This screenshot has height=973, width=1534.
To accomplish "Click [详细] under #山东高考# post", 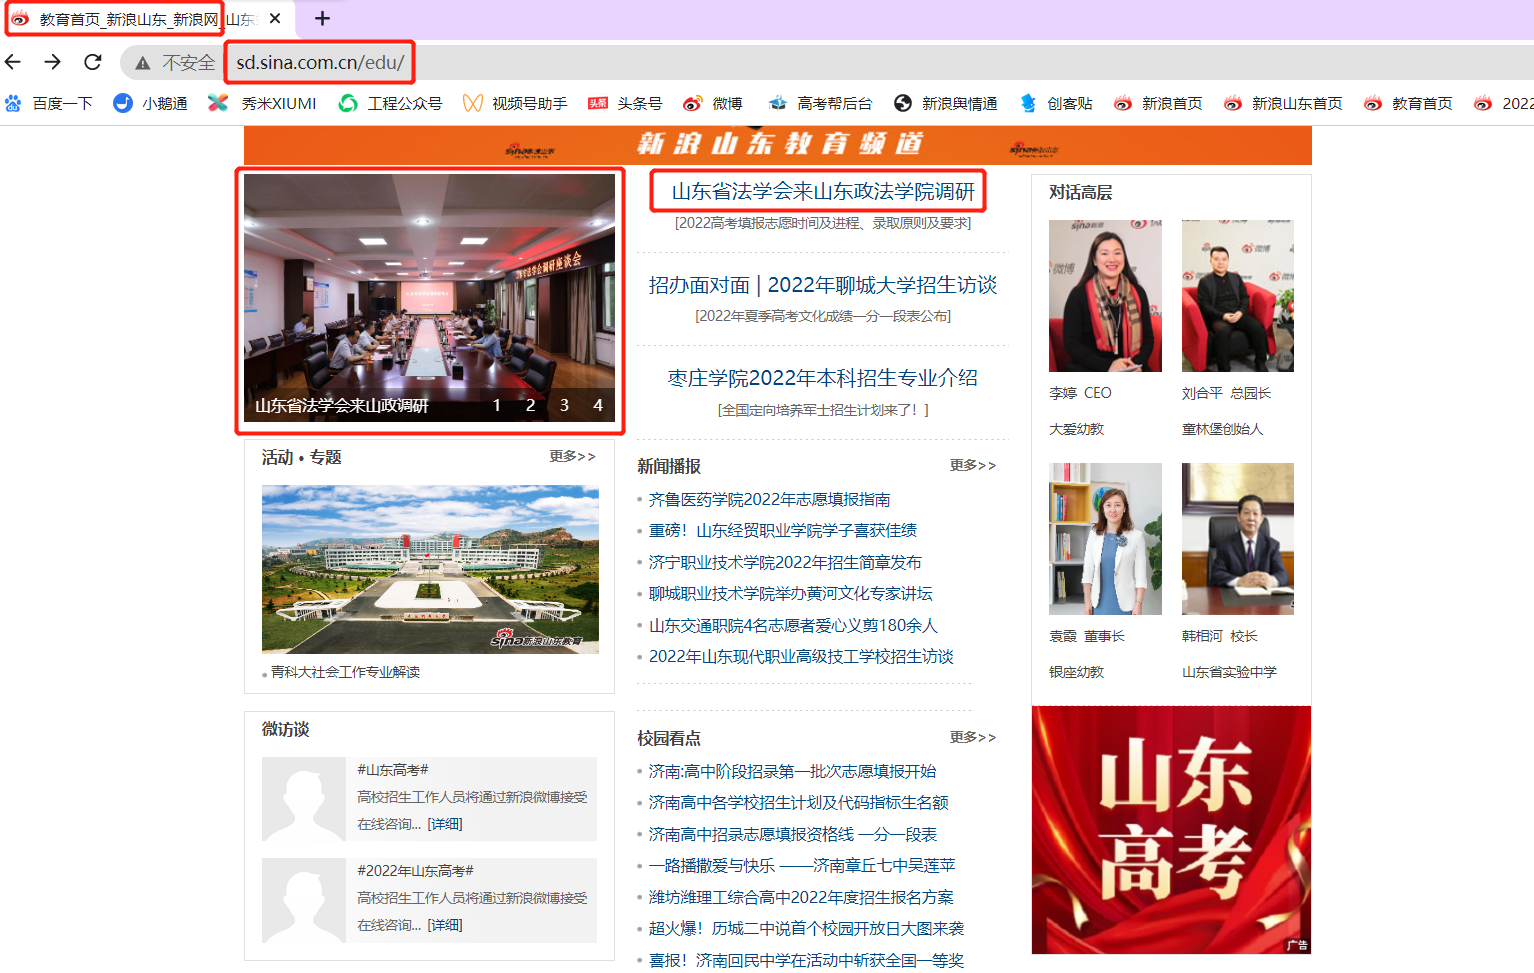I will [x=445, y=824].
